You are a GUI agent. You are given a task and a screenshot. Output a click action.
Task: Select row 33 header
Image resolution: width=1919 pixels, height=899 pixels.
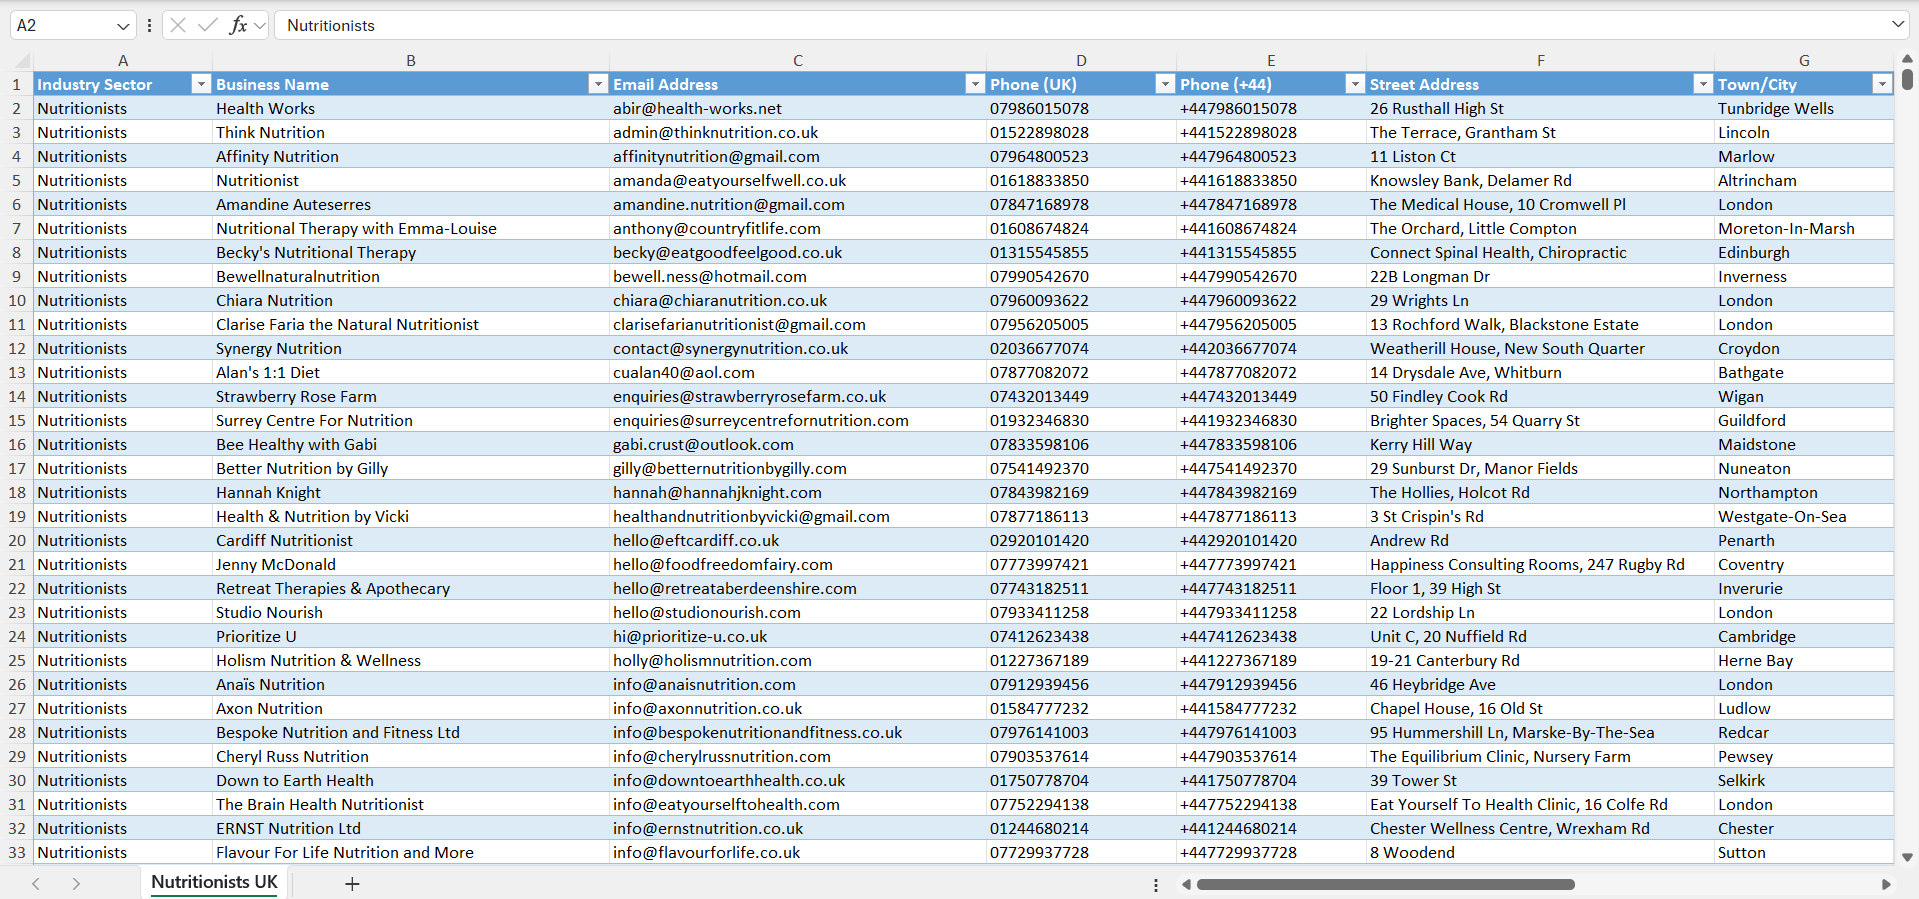click(x=16, y=852)
